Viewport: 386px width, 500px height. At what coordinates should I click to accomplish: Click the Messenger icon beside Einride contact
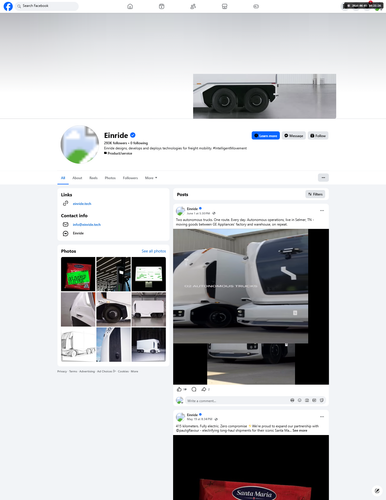click(66, 233)
